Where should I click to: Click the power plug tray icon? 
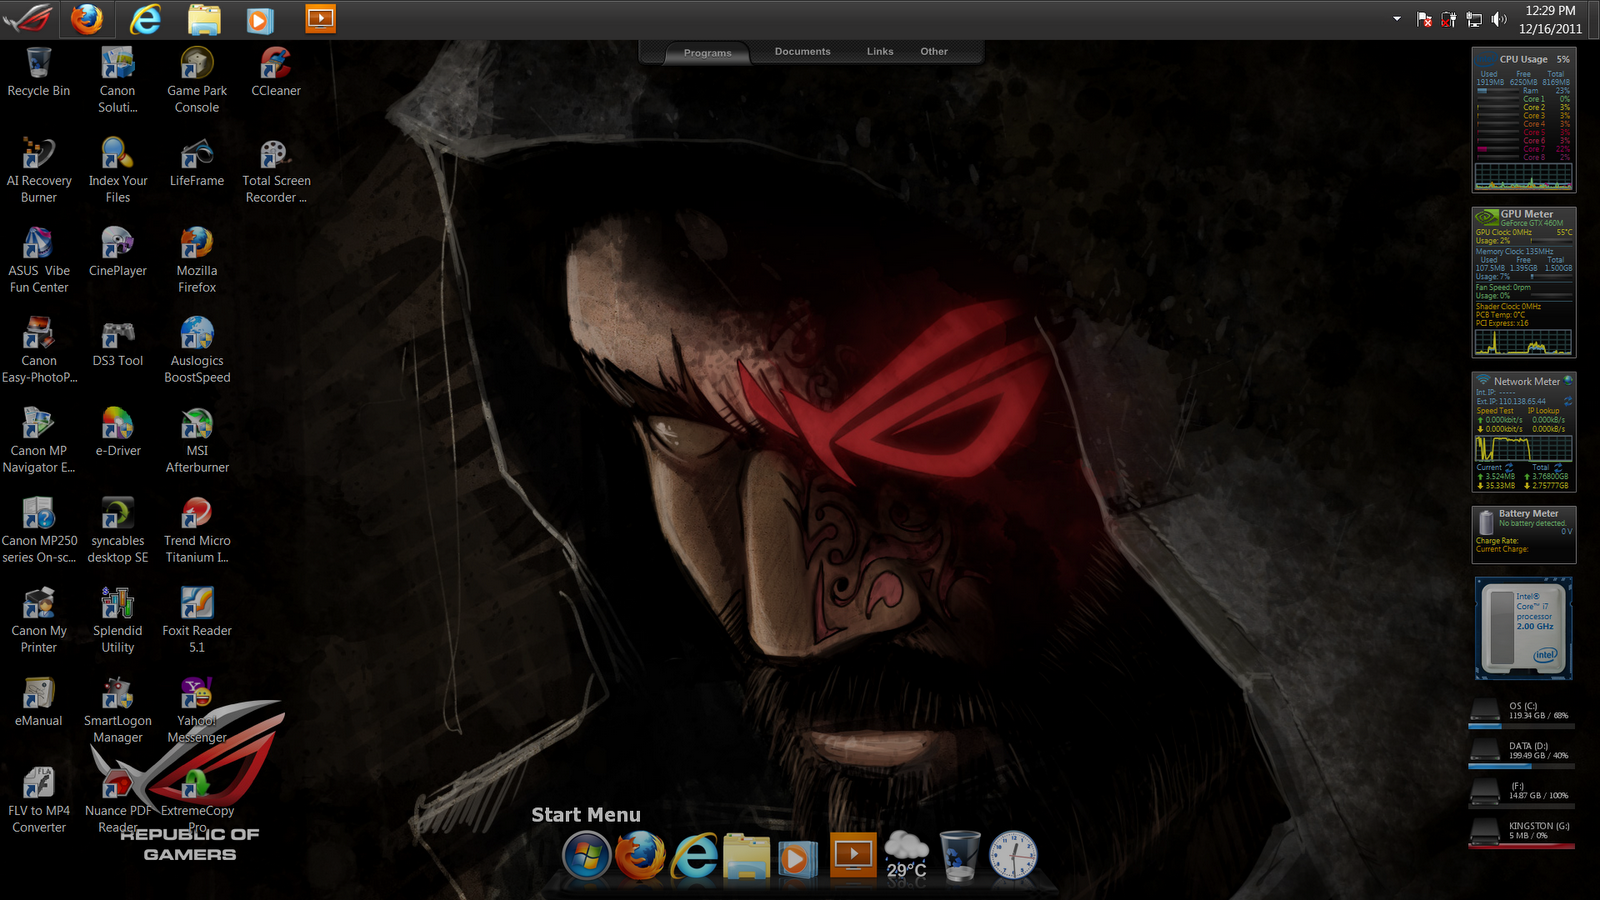[1448, 19]
